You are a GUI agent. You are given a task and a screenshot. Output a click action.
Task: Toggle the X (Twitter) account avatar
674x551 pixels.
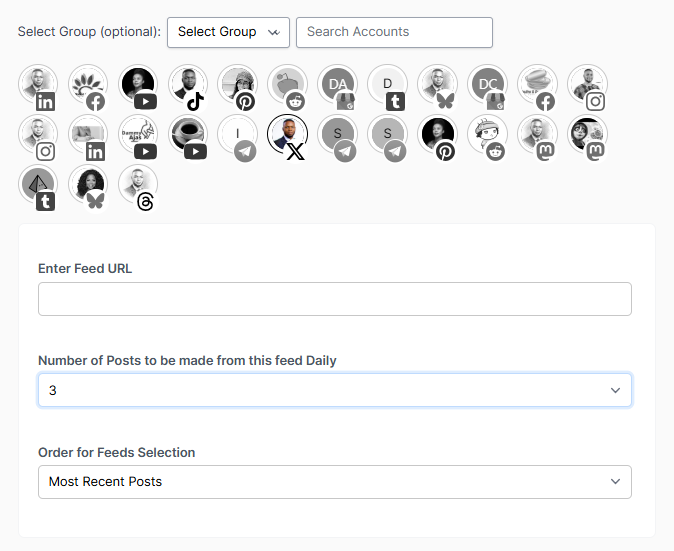(288, 134)
